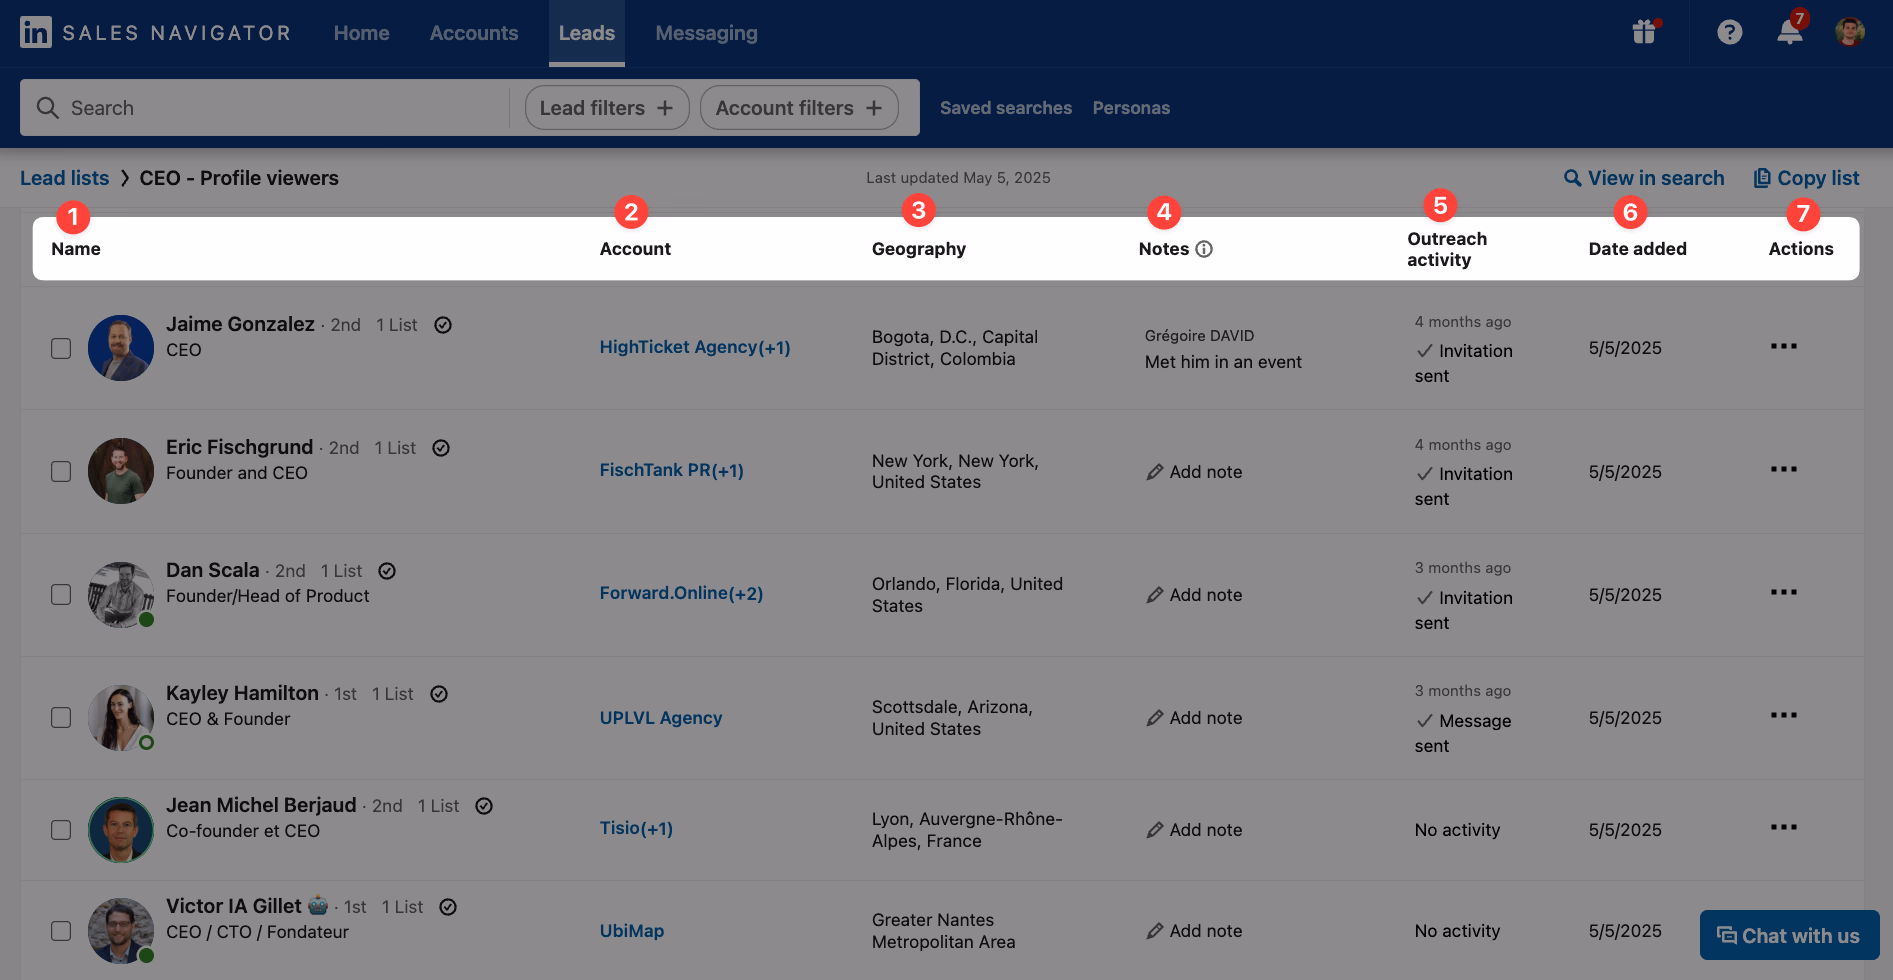1893x980 pixels.
Task: Open UPLVL Agency account
Action: coord(661,717)
